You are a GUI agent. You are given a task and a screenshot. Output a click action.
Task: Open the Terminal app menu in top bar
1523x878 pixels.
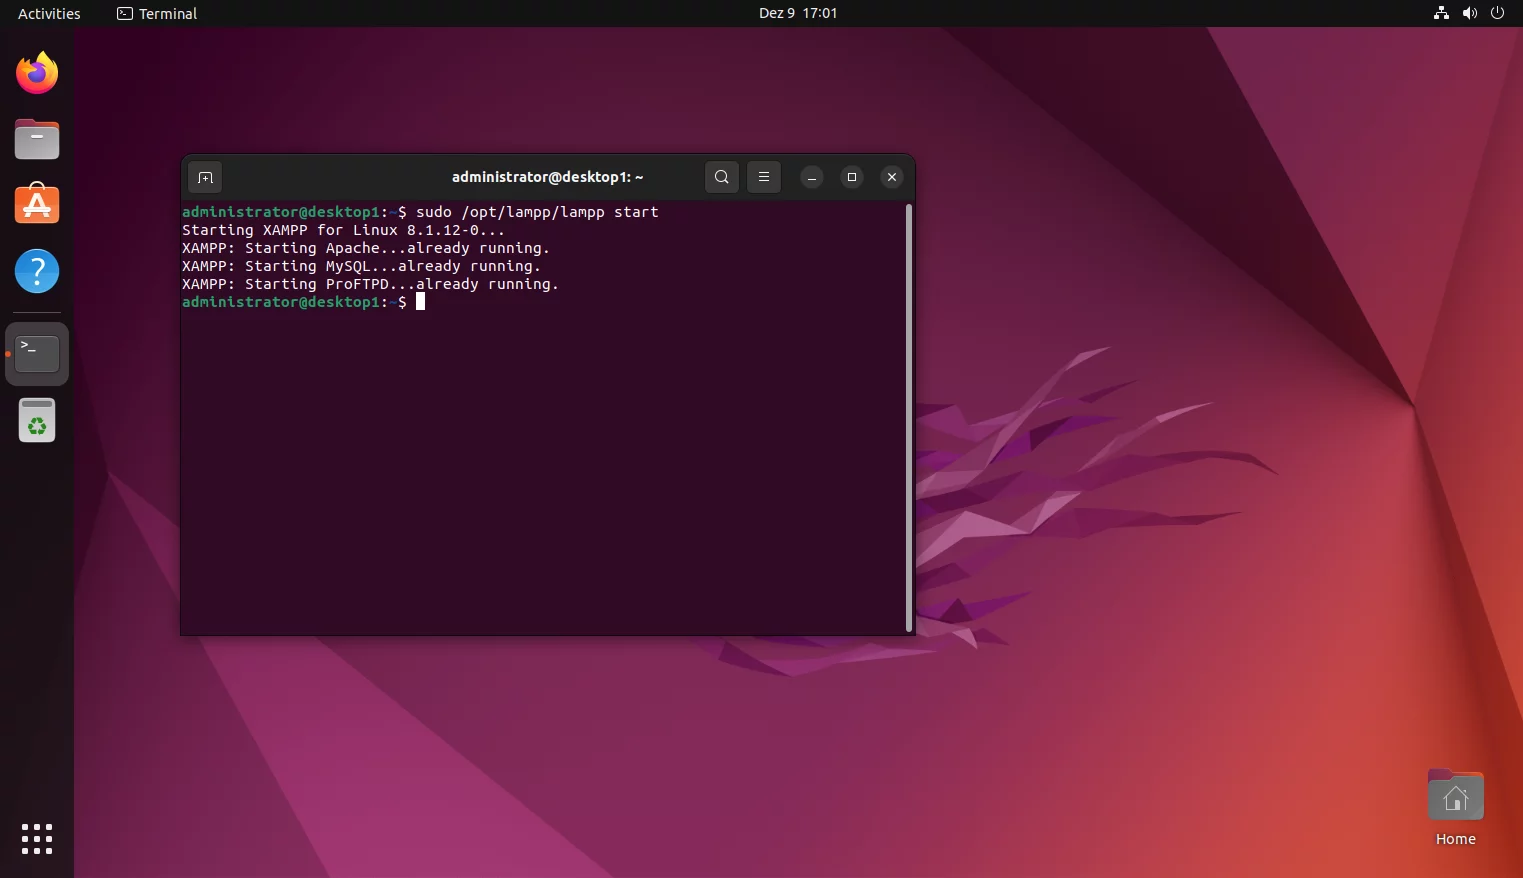(157, 13)
